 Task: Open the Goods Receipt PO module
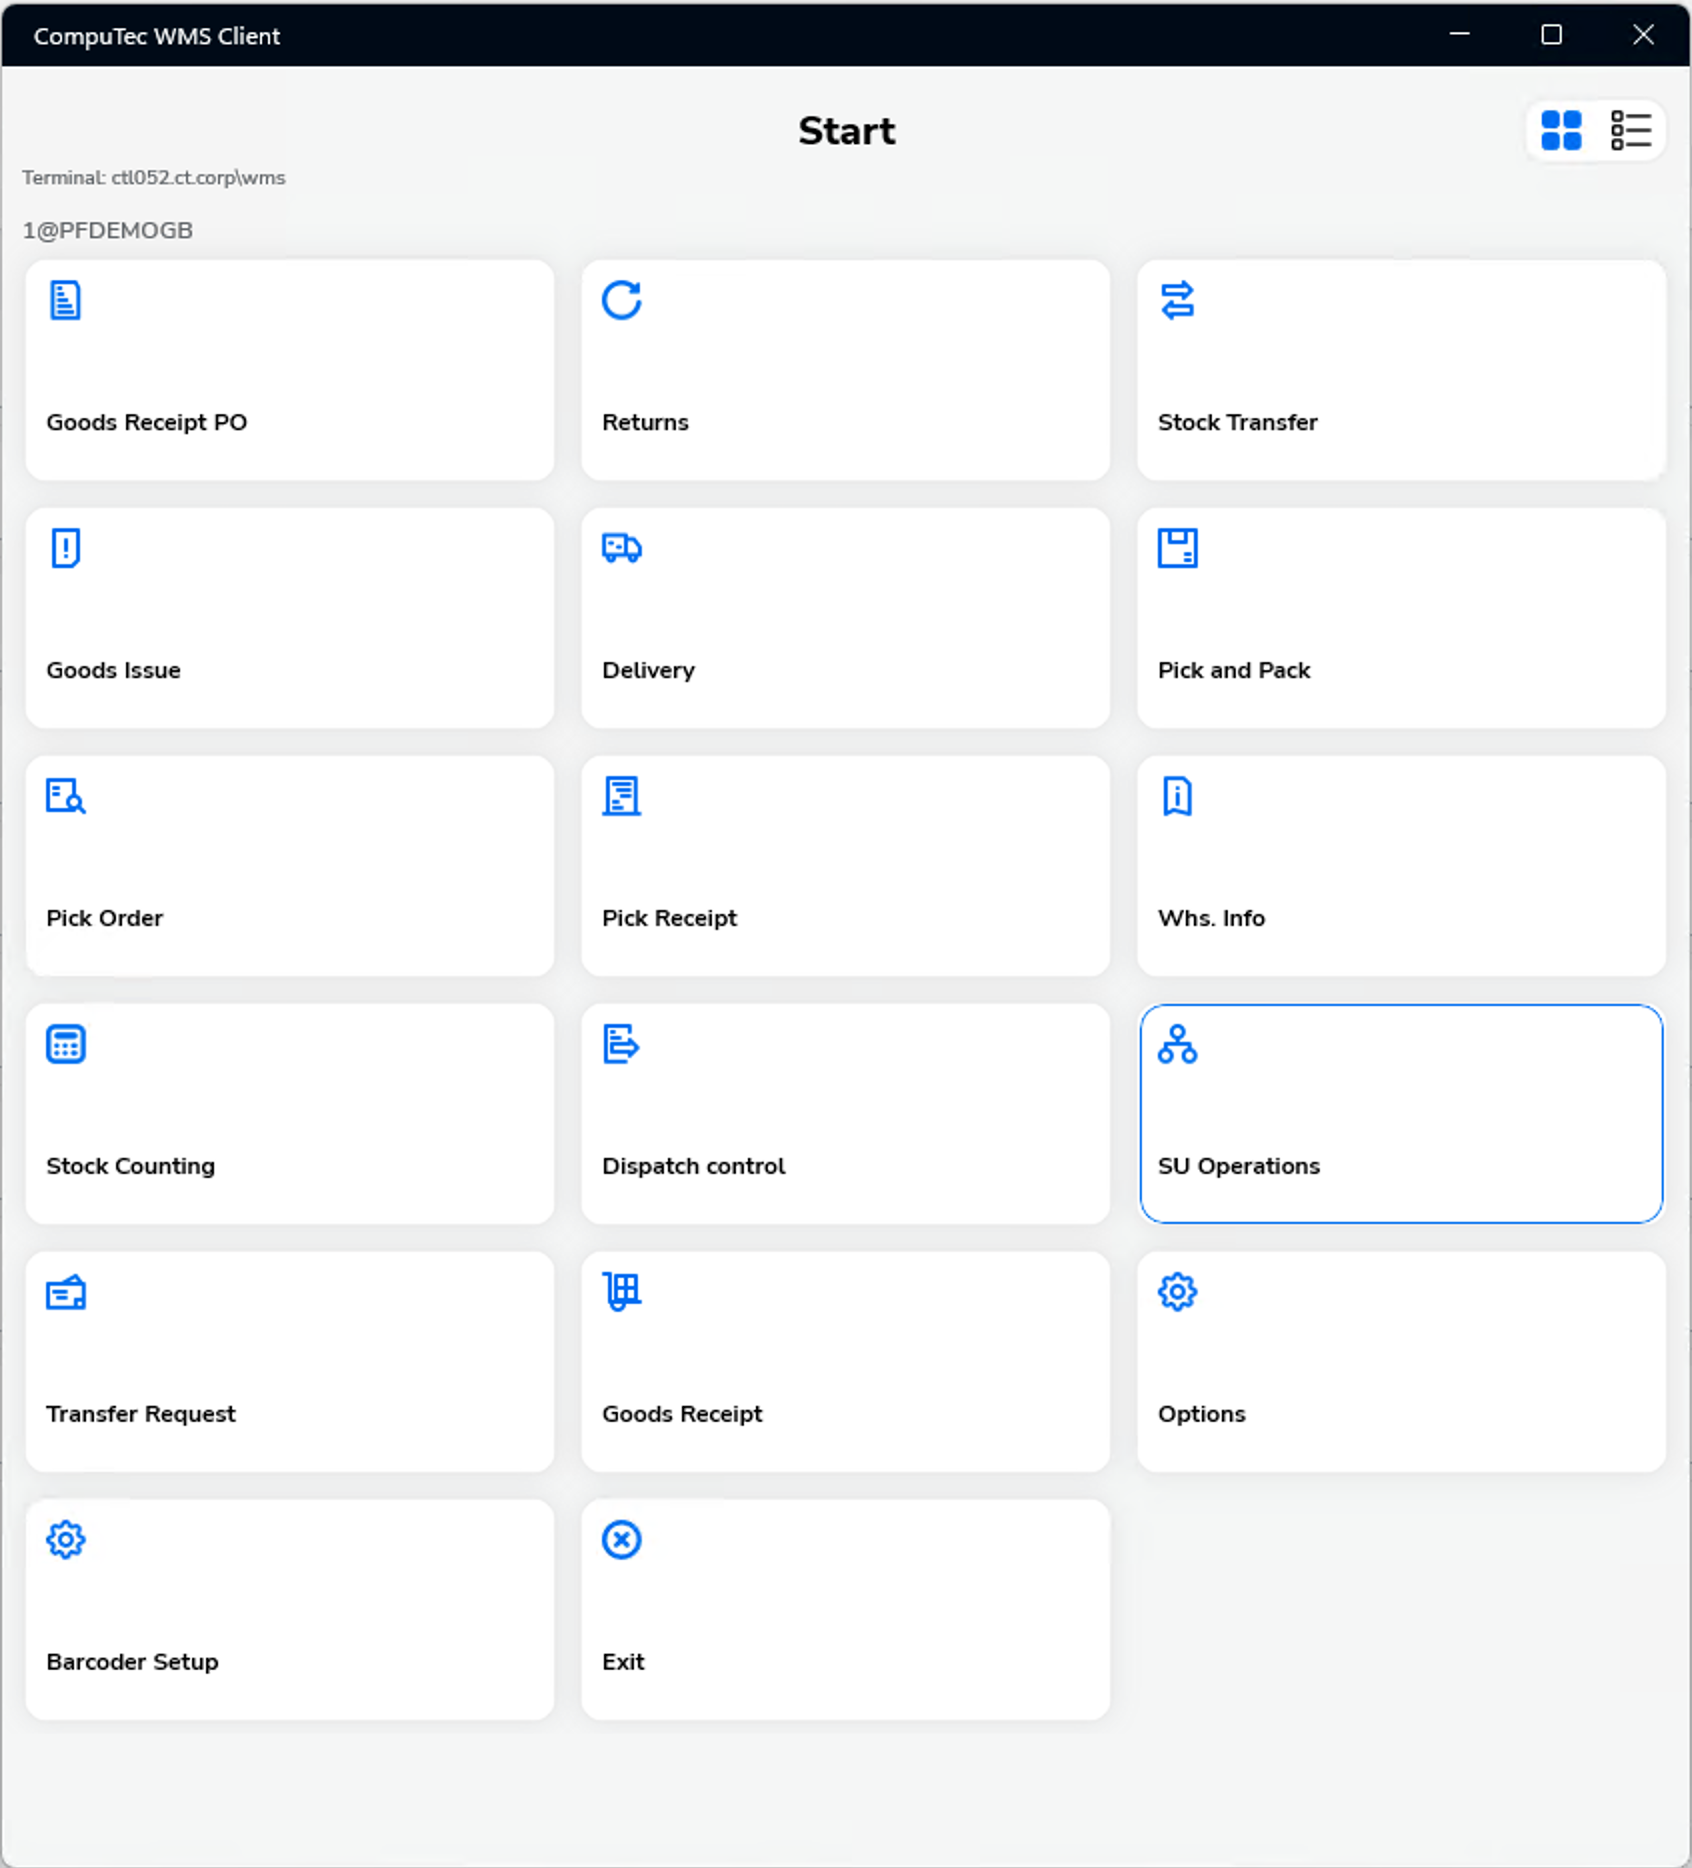pyautogui.click(x=289, y=370)
